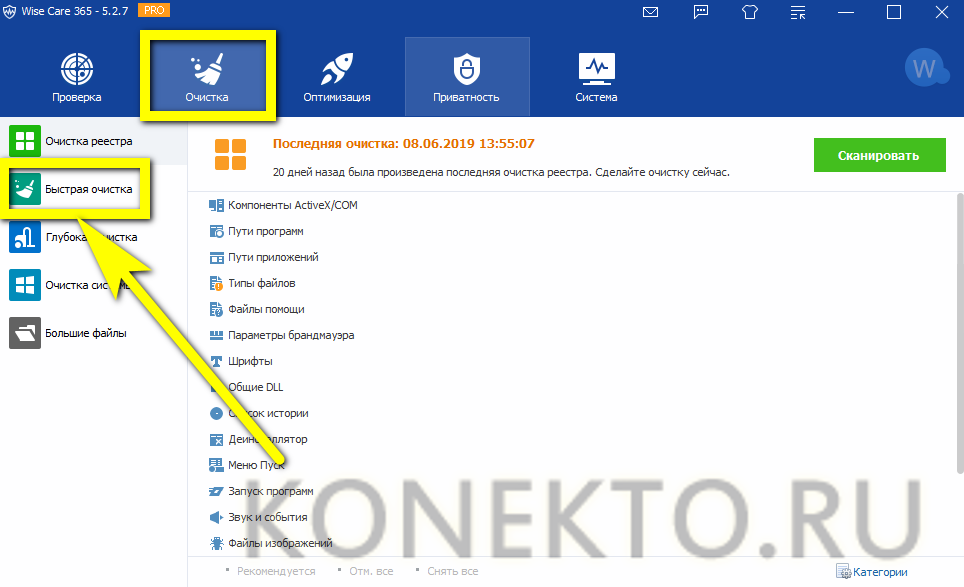The height and width of the screenshot is (587, 964).
Task: Open the mail envelope icon in title bar
Action: 651,13
